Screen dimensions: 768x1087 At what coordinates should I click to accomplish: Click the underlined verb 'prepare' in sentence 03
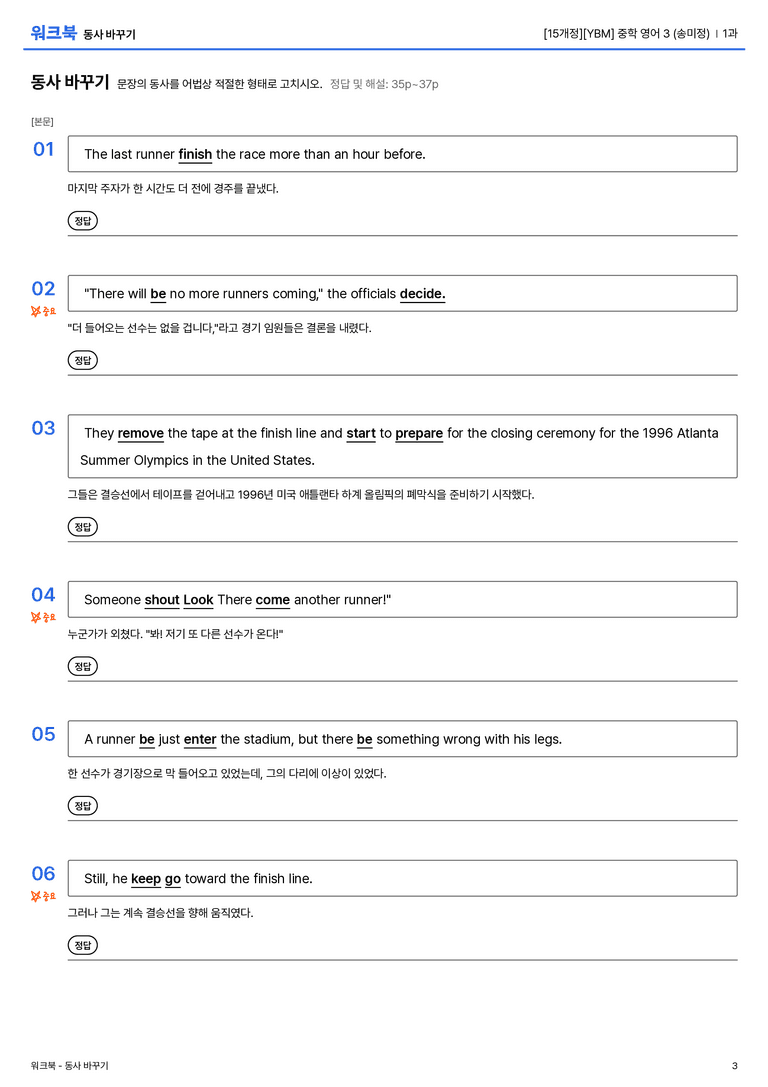pos(419,433)
